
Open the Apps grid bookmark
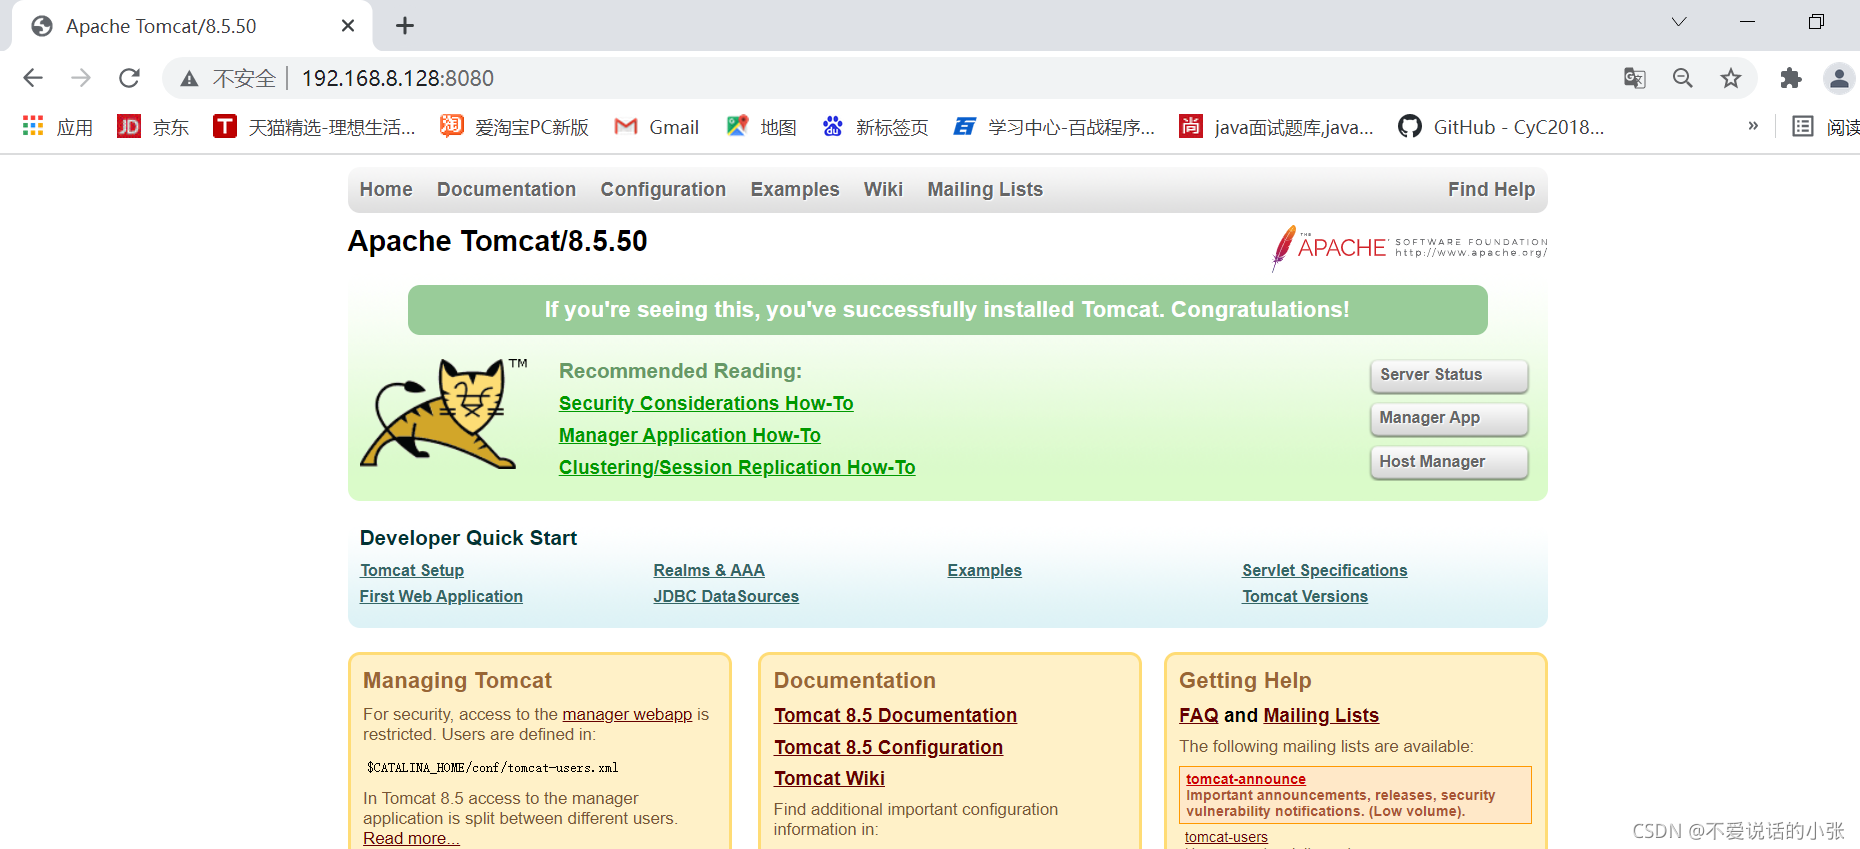click(57, 127)
